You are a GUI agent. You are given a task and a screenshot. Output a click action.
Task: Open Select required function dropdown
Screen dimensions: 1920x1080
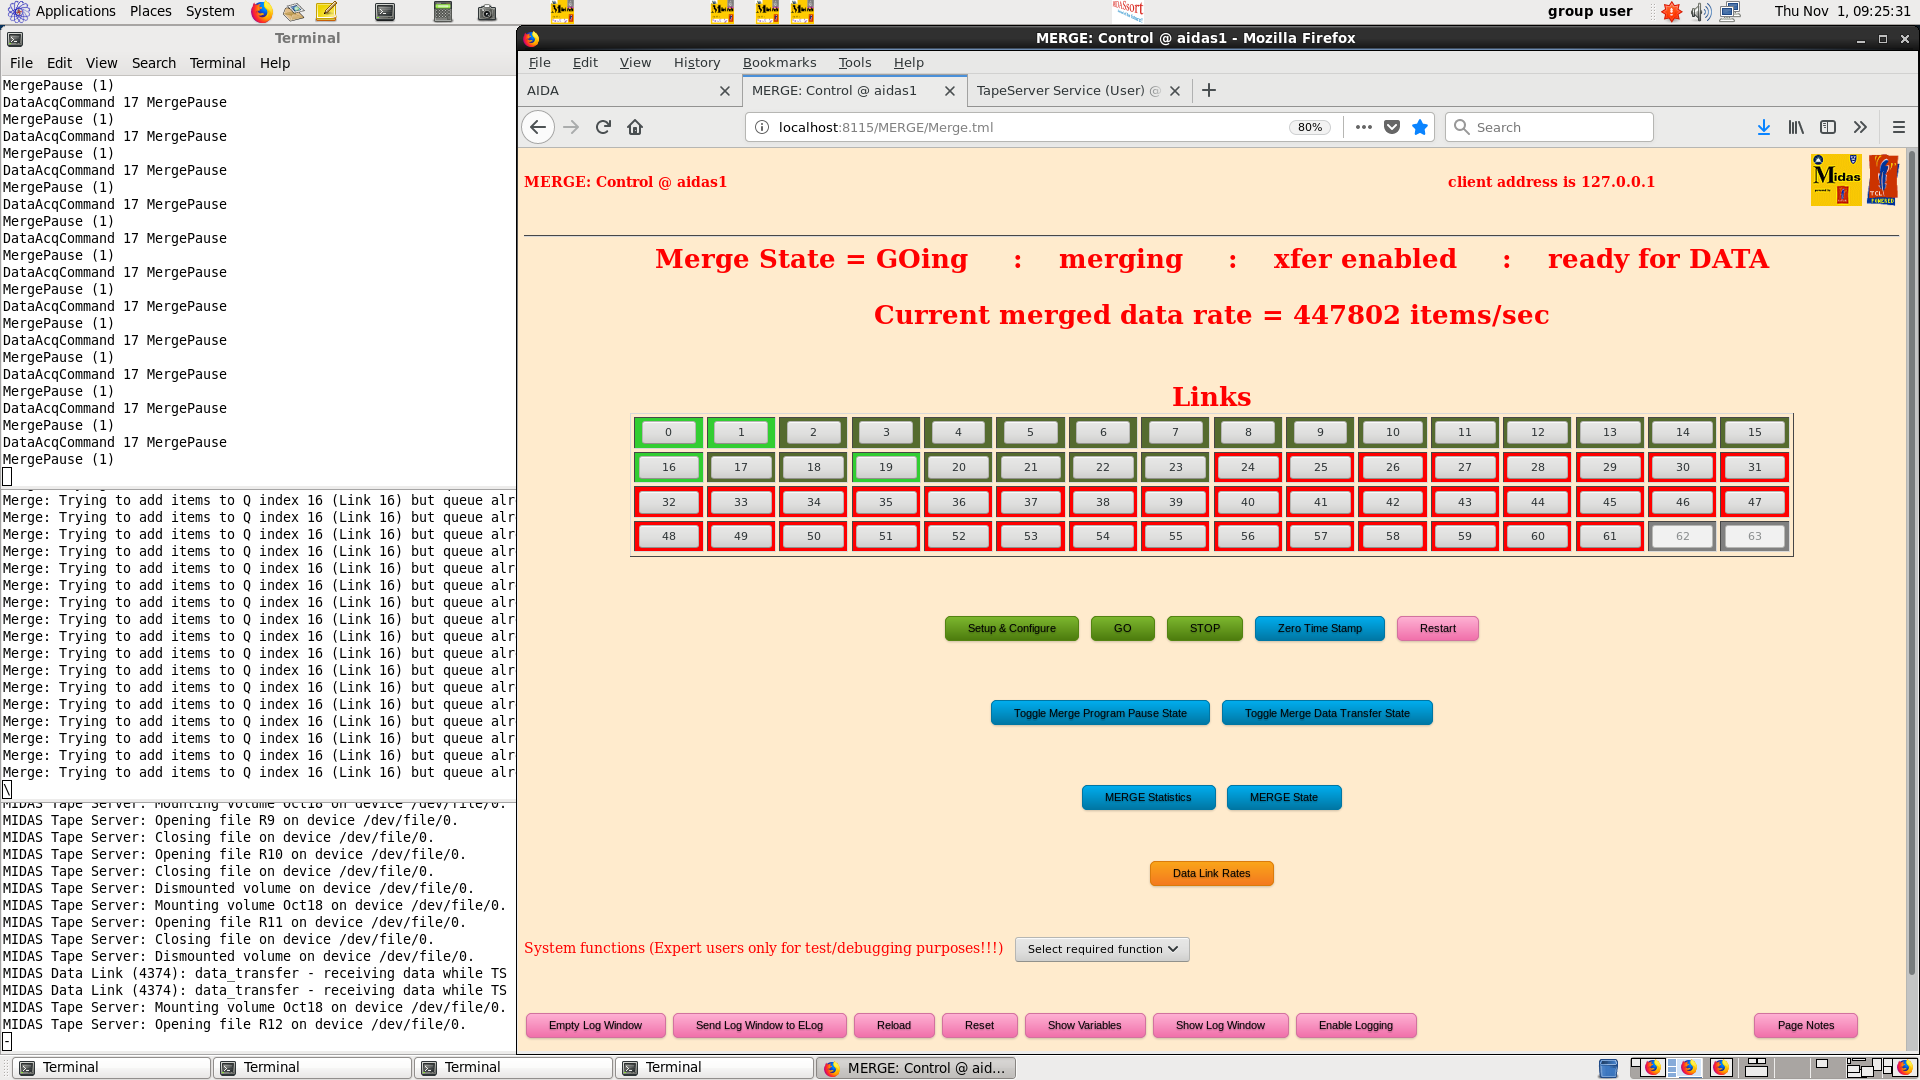(1102, 949)
